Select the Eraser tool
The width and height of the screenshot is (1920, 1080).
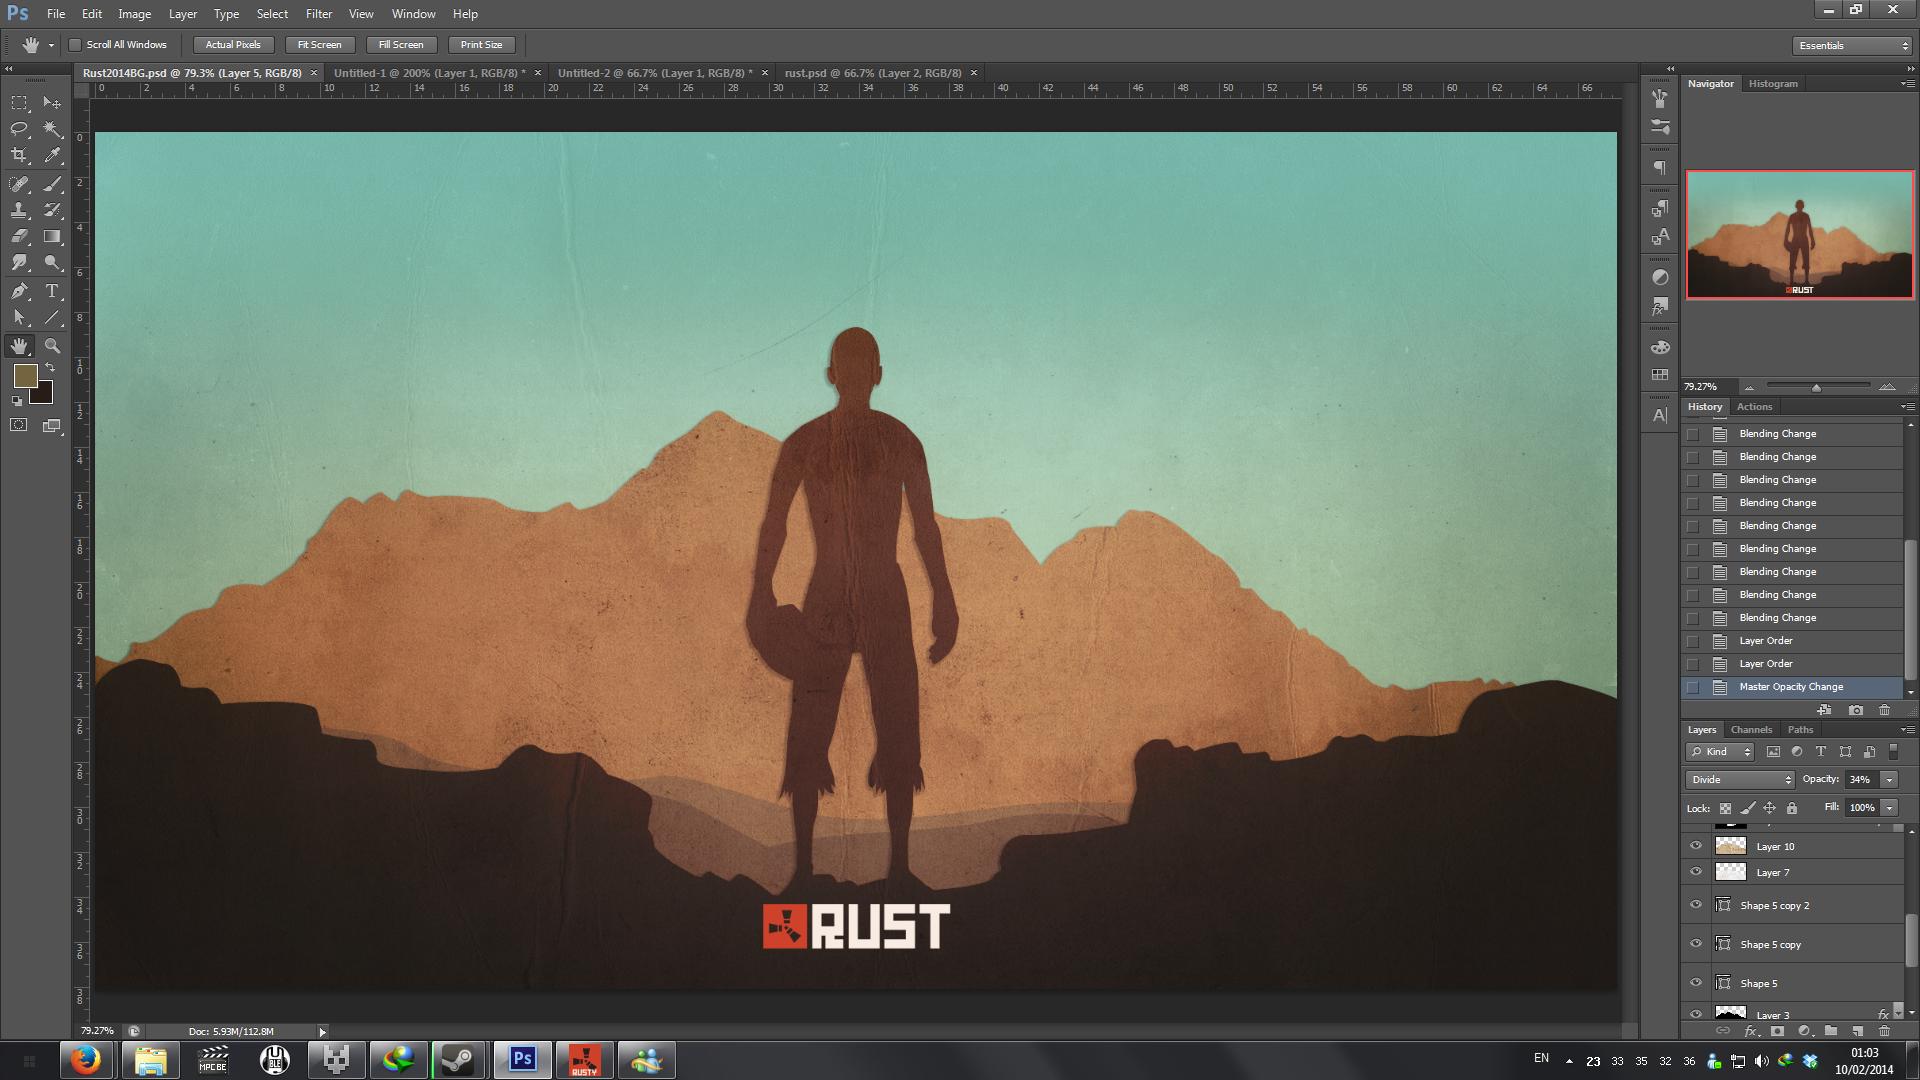coord(19,237)
